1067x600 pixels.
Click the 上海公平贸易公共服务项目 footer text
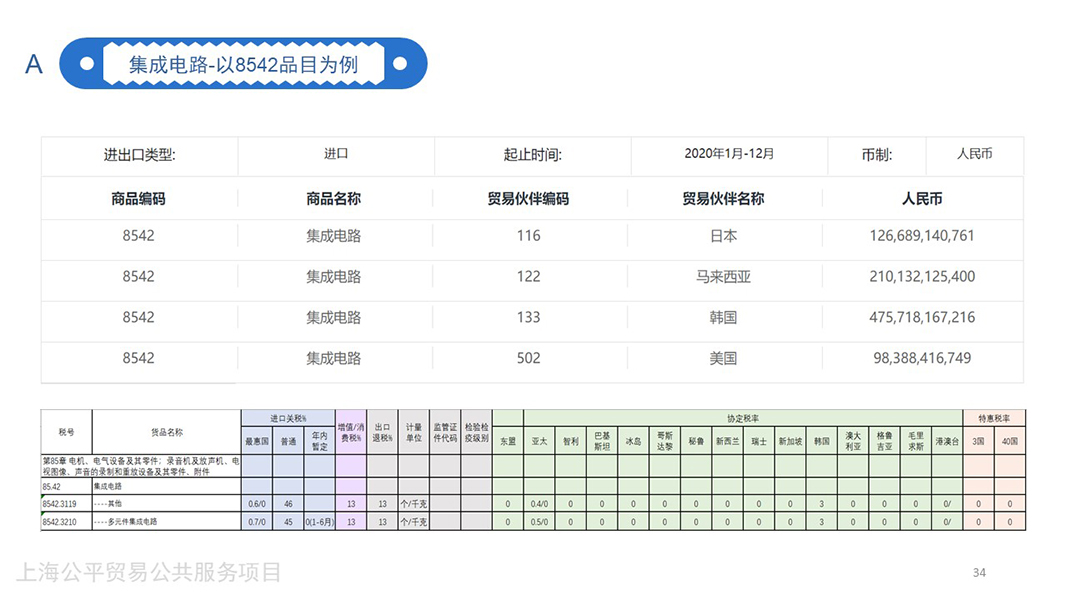click(x=148, y=572)
